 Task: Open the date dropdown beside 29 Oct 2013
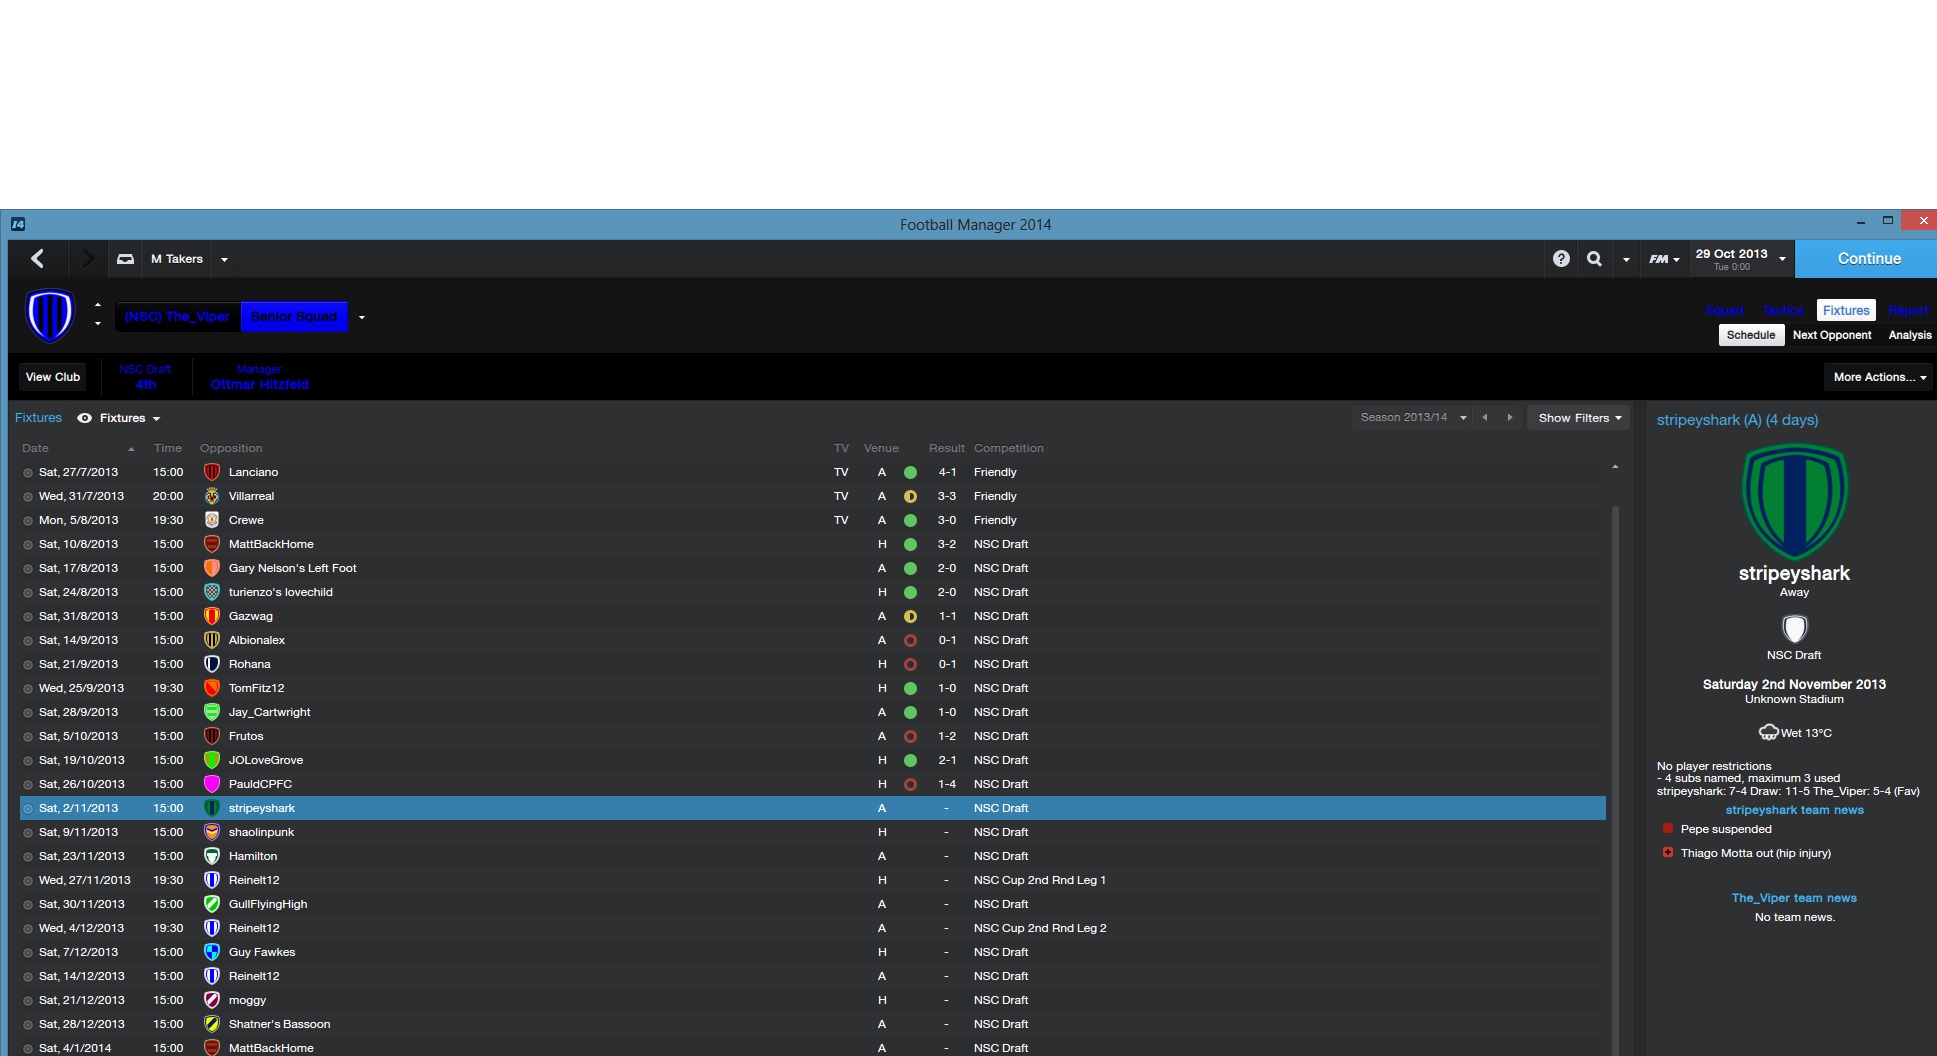coord(1782,259)
